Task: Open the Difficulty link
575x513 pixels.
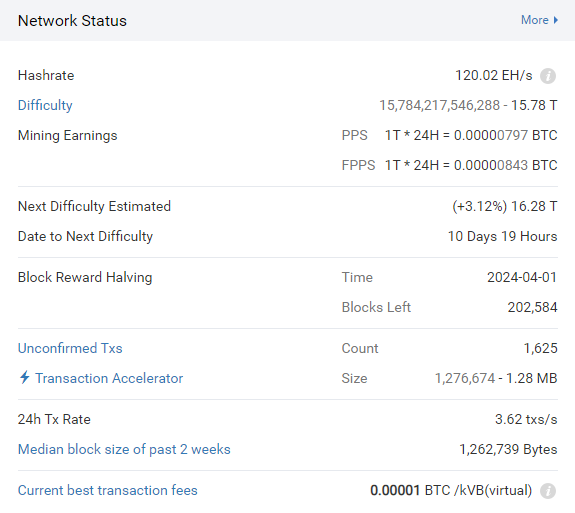Action: (45, 106)
